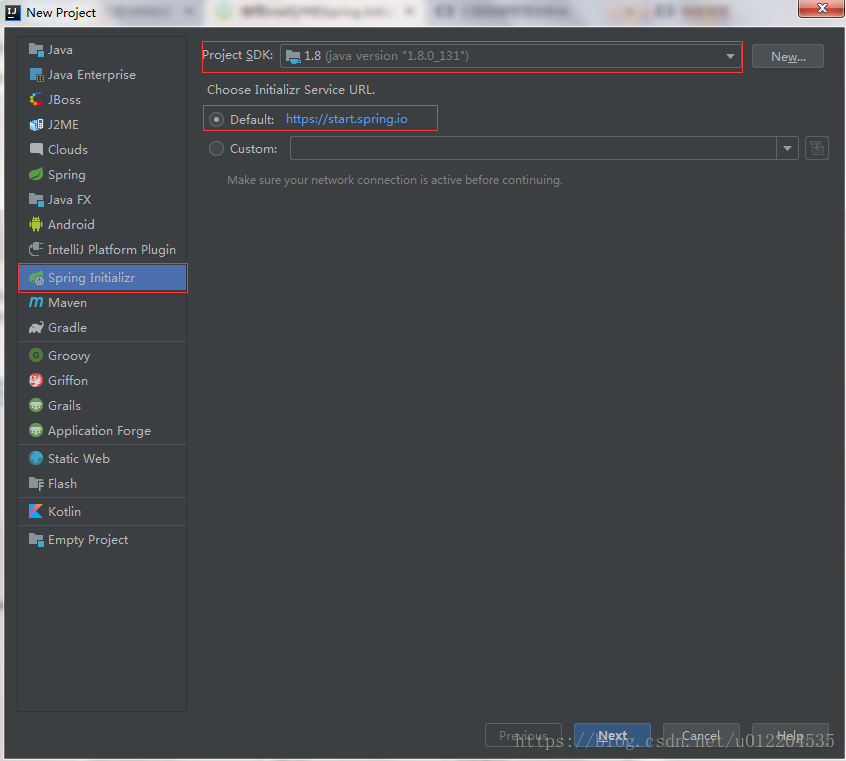Expand the Custom URL history dropdown arrow
846x761 pixels.
click(x=787, y=148)
